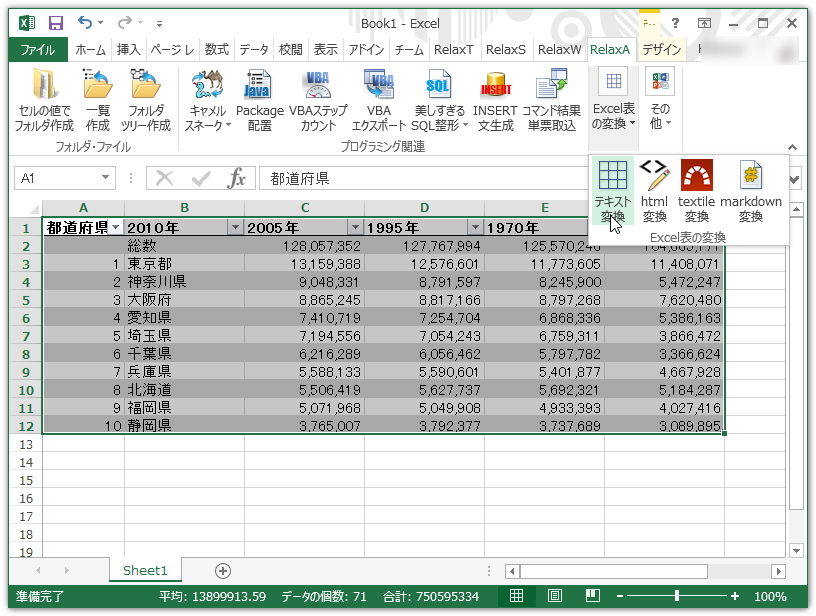Add a new sheet with the plus button
This screenshot has height=616, width=816.
click(x=222, y=570)
